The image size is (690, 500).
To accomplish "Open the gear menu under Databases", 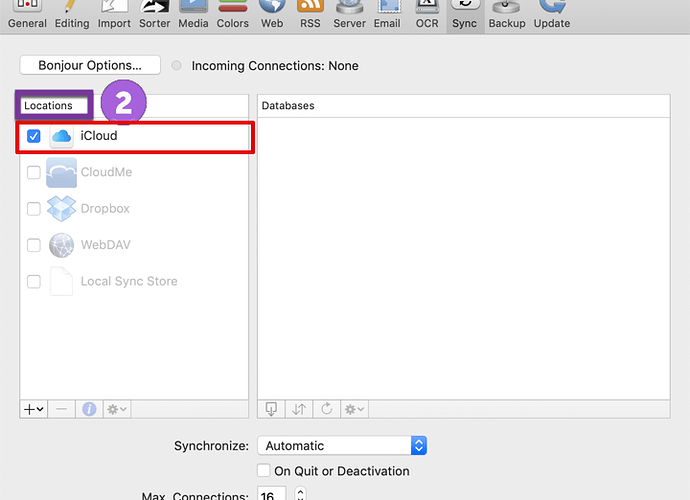I will click(354, 409).
